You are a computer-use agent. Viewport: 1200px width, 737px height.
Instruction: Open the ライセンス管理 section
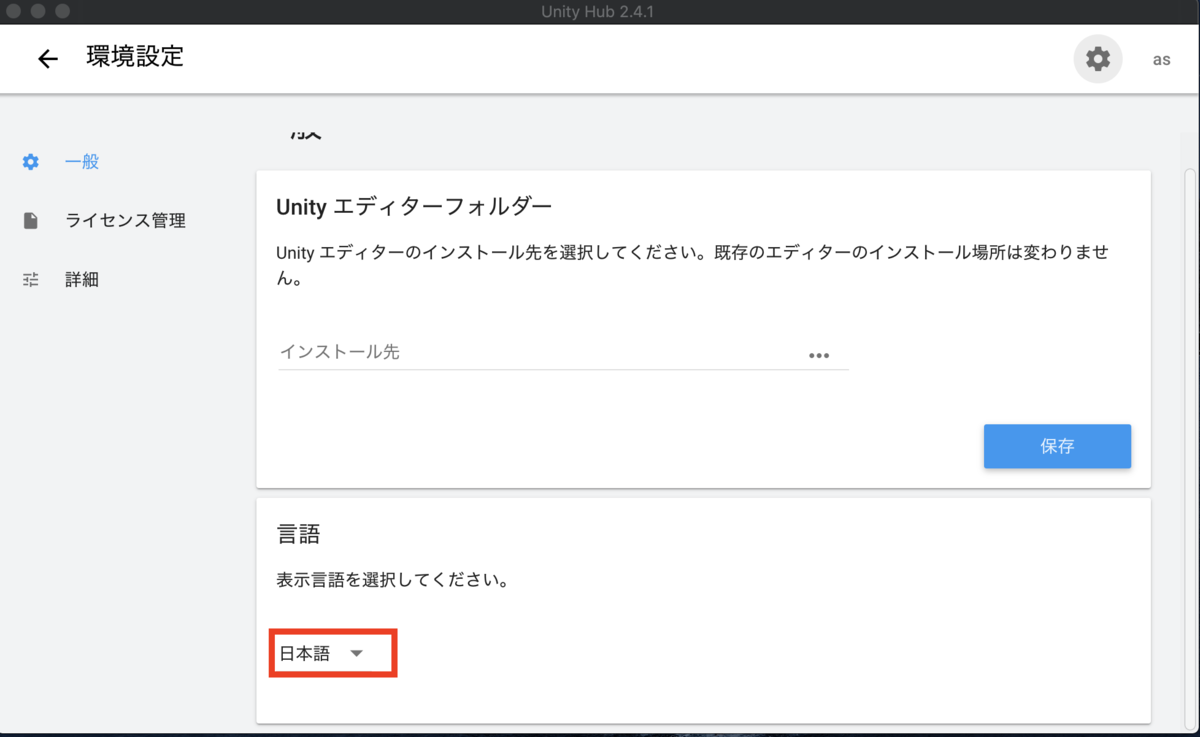pos(125,221)
